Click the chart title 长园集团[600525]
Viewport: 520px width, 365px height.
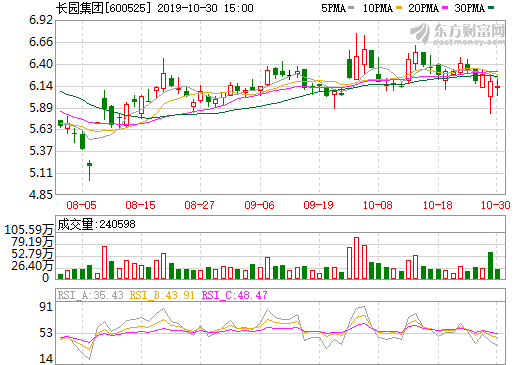coord(103,8)
